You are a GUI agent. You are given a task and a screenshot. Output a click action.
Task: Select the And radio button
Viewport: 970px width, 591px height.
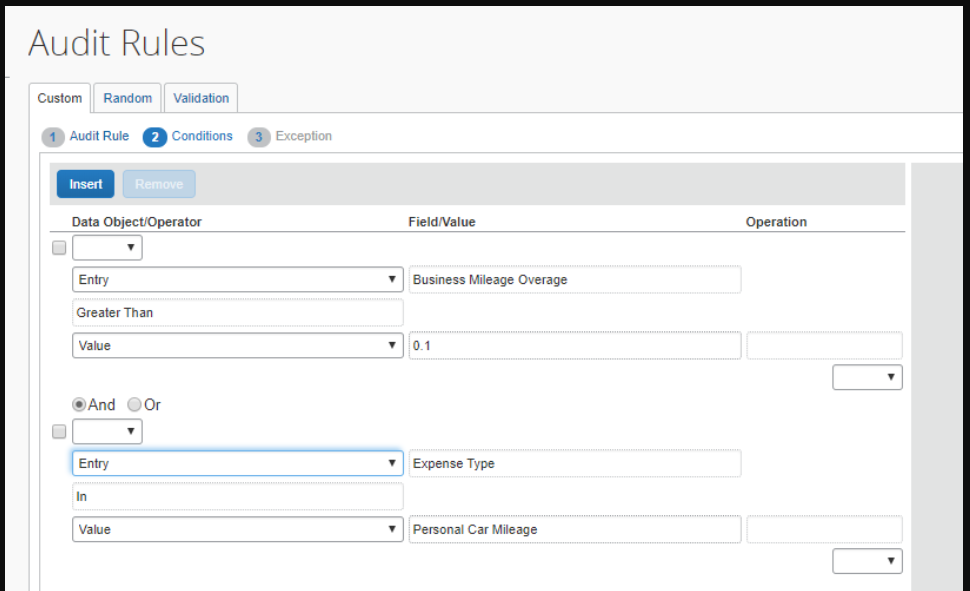79,405
